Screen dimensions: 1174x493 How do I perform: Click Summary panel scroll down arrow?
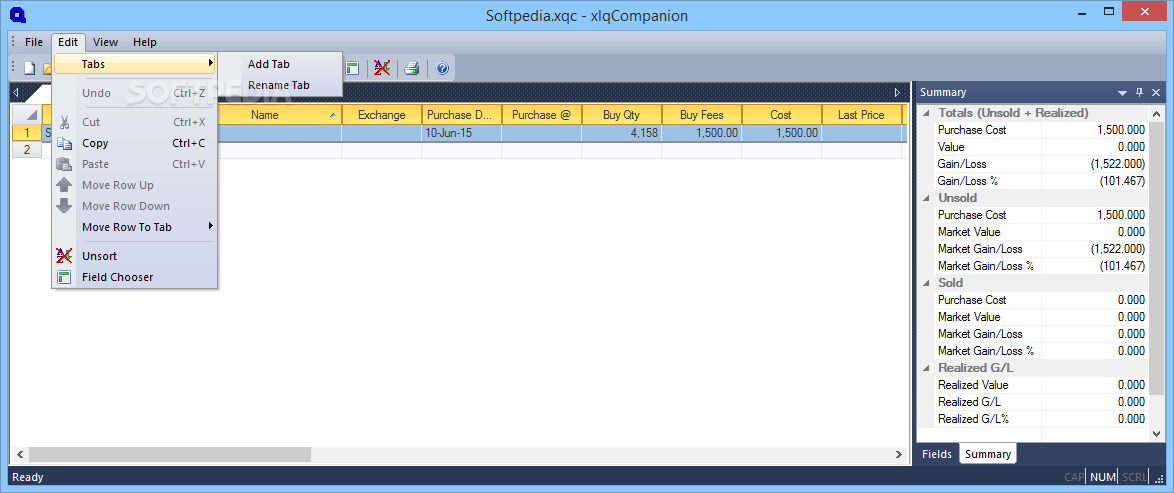[x=1157, y=433]
